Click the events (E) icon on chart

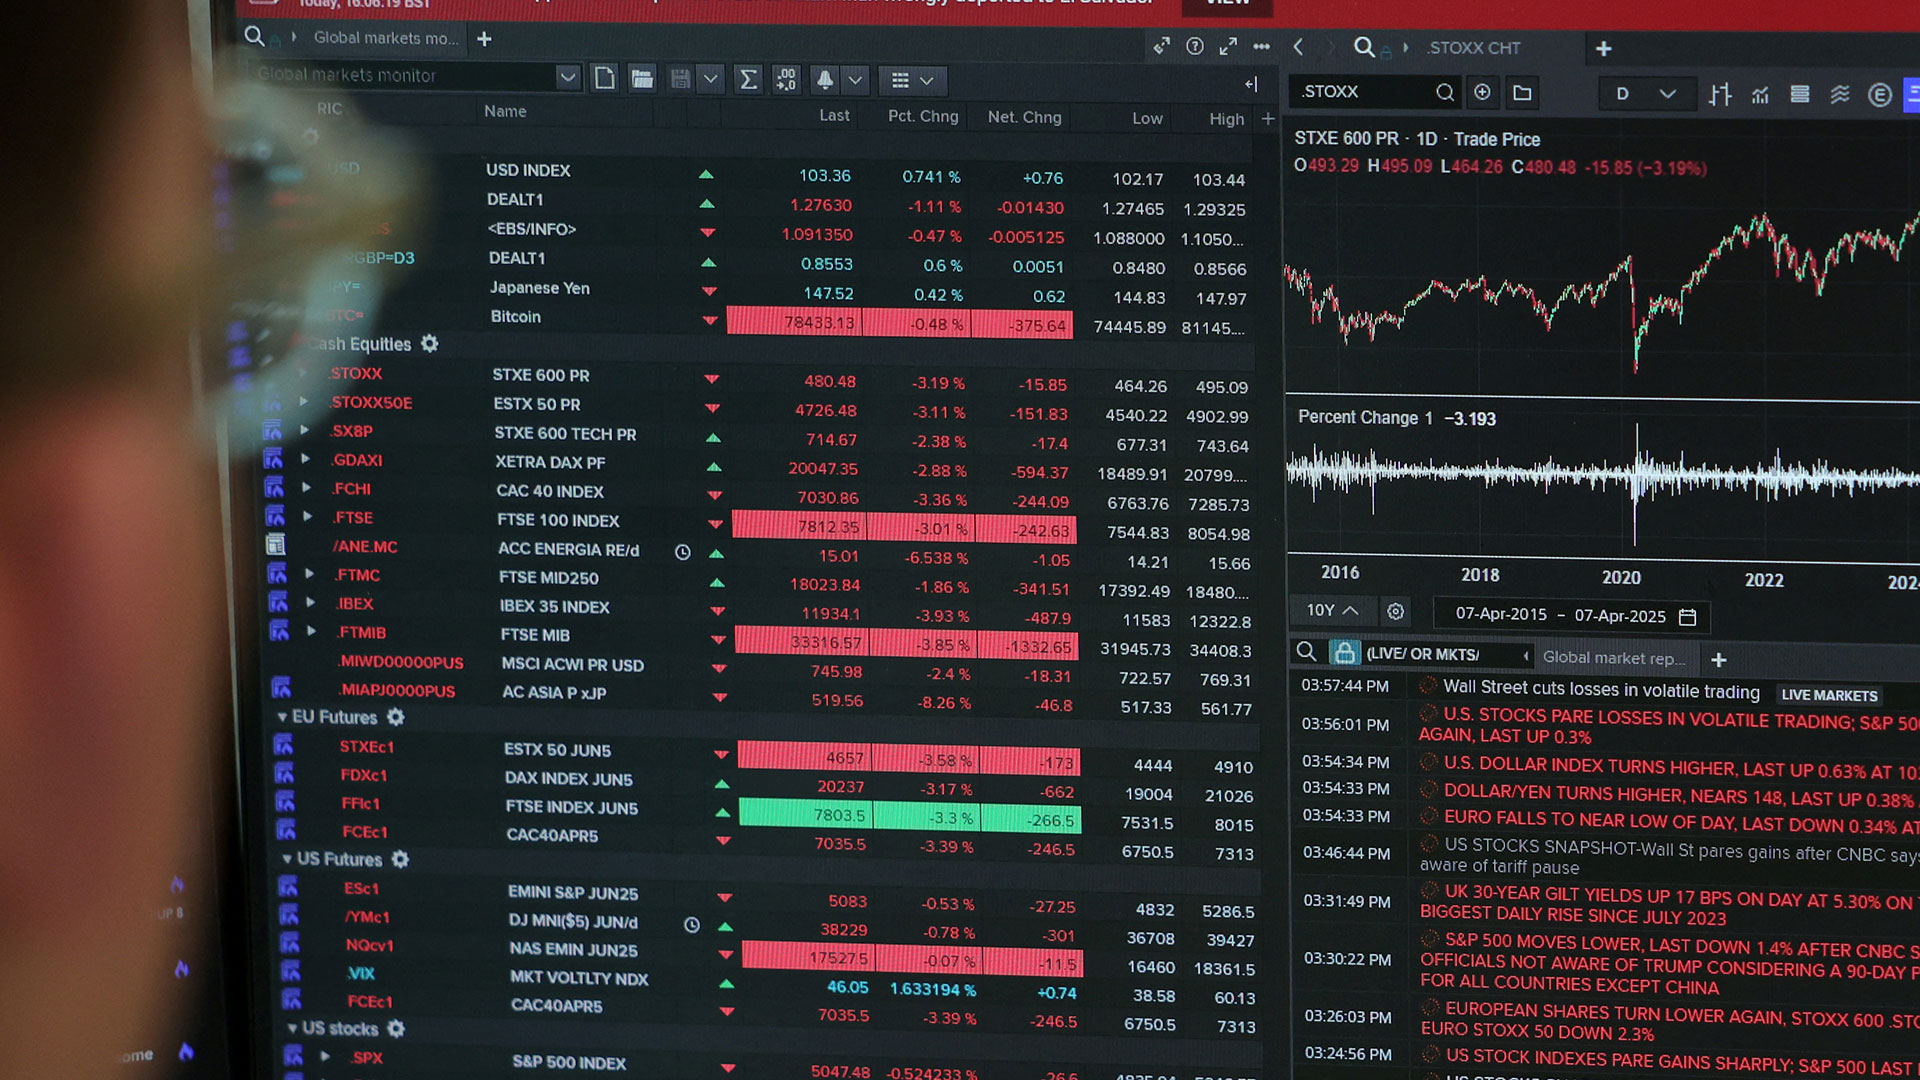(1879, 95)
